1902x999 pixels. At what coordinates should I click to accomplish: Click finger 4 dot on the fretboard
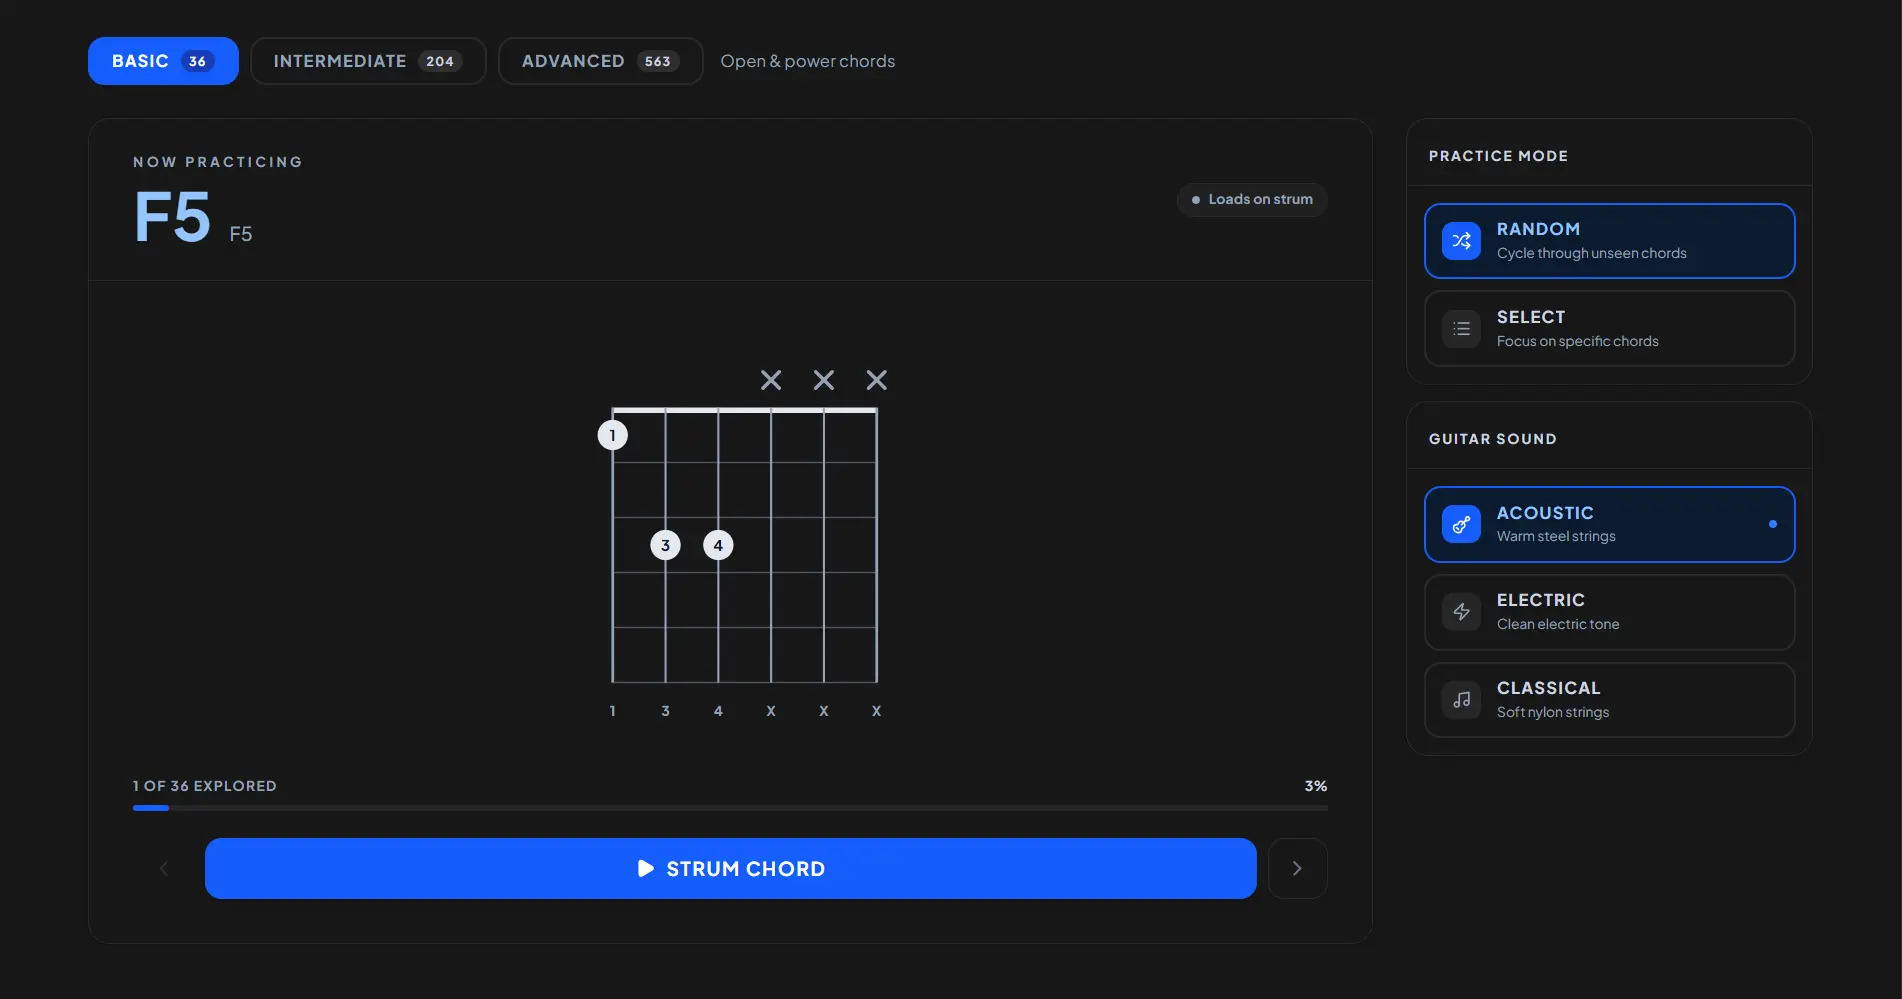point(718,545)
